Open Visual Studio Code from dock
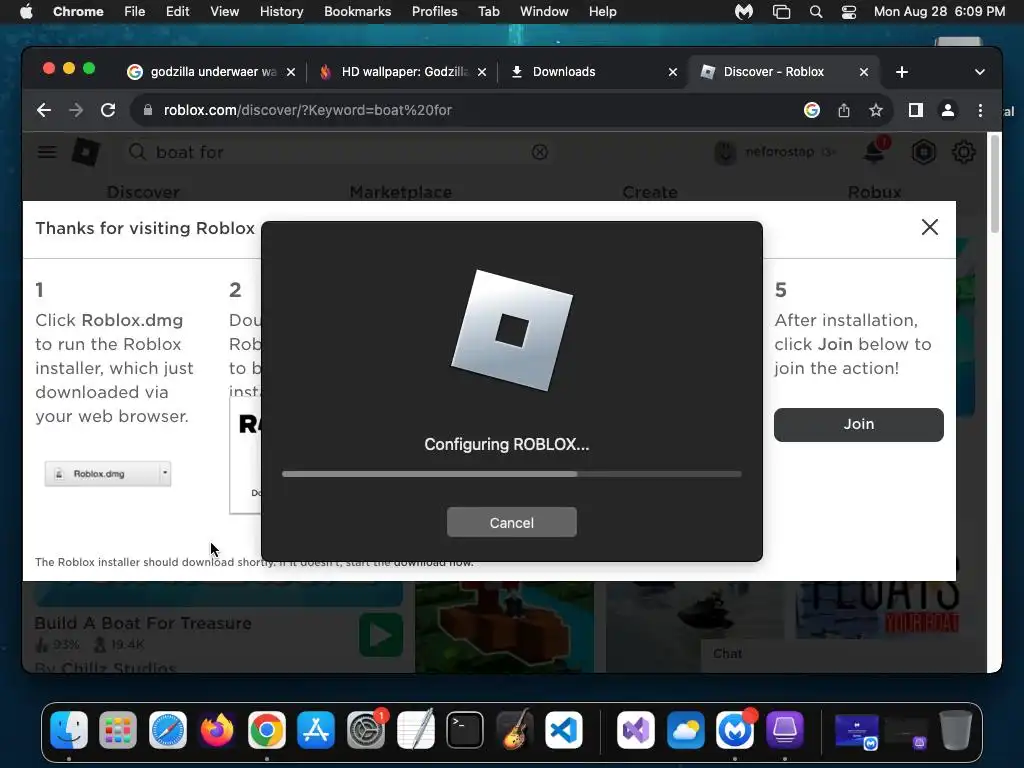The height and width of the screenshot is (768, 1024). click(x=564, y=730)
